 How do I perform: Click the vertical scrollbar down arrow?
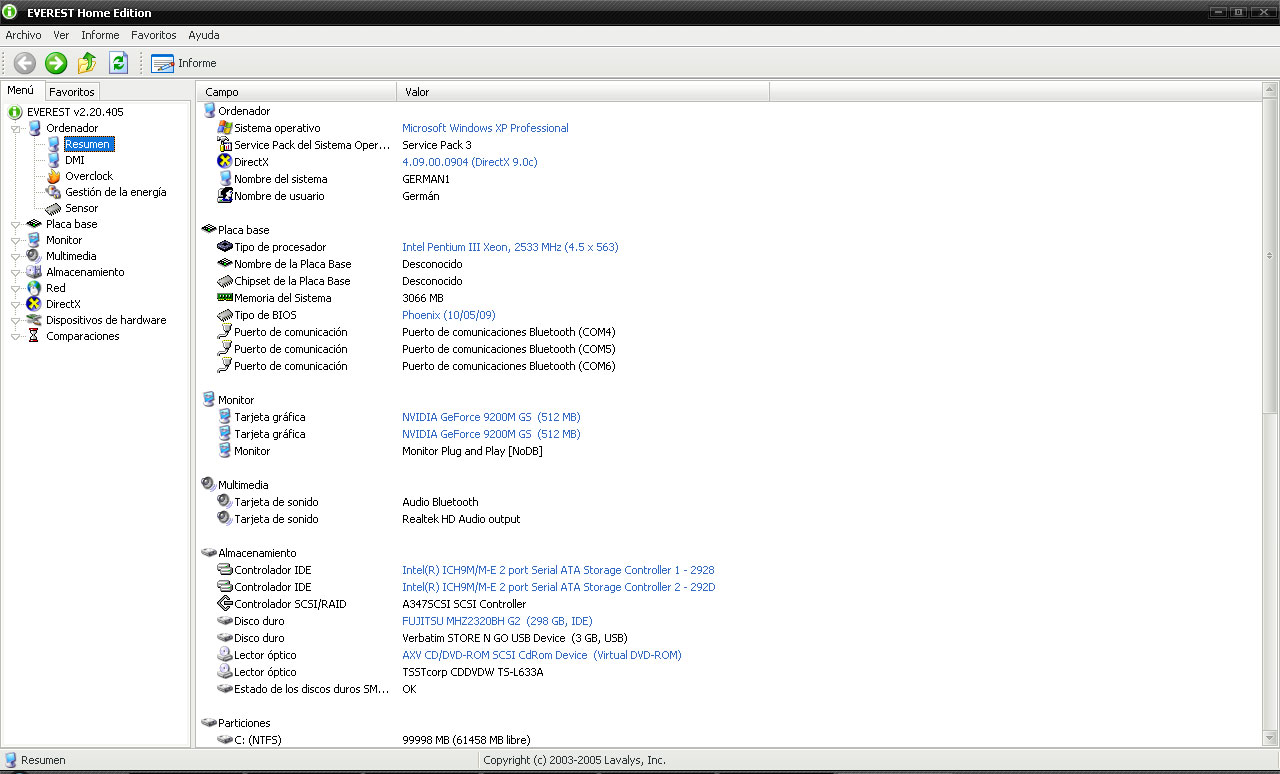click(1270, 739)
